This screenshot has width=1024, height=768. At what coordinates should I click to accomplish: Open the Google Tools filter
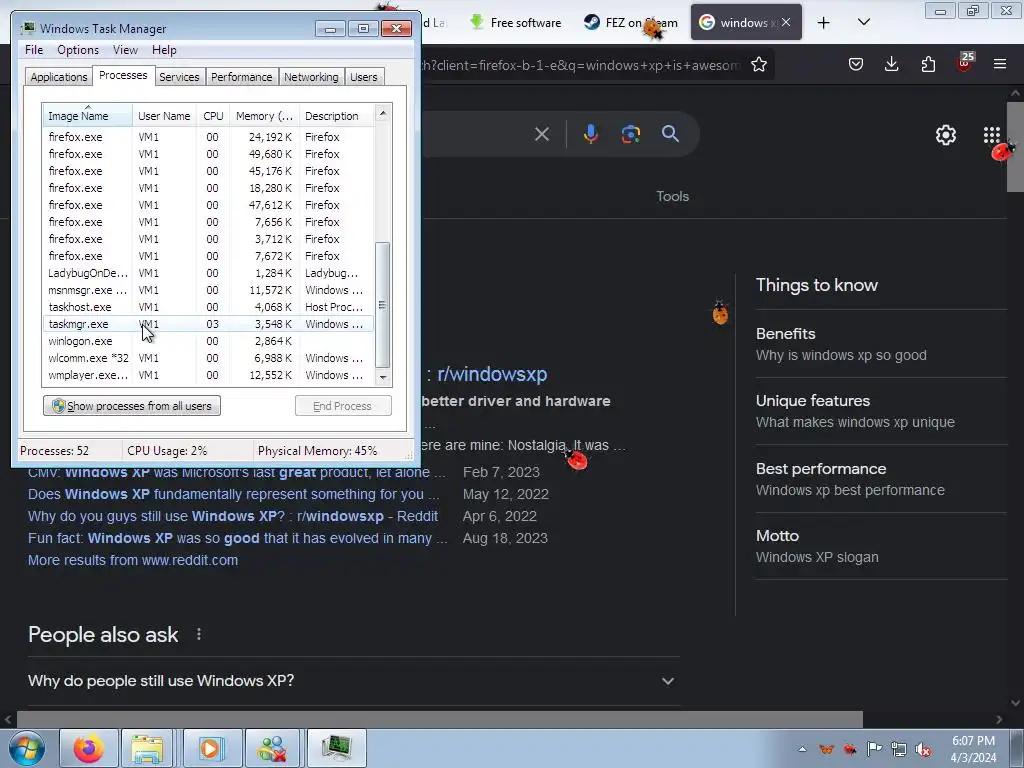tap(672, 196)
